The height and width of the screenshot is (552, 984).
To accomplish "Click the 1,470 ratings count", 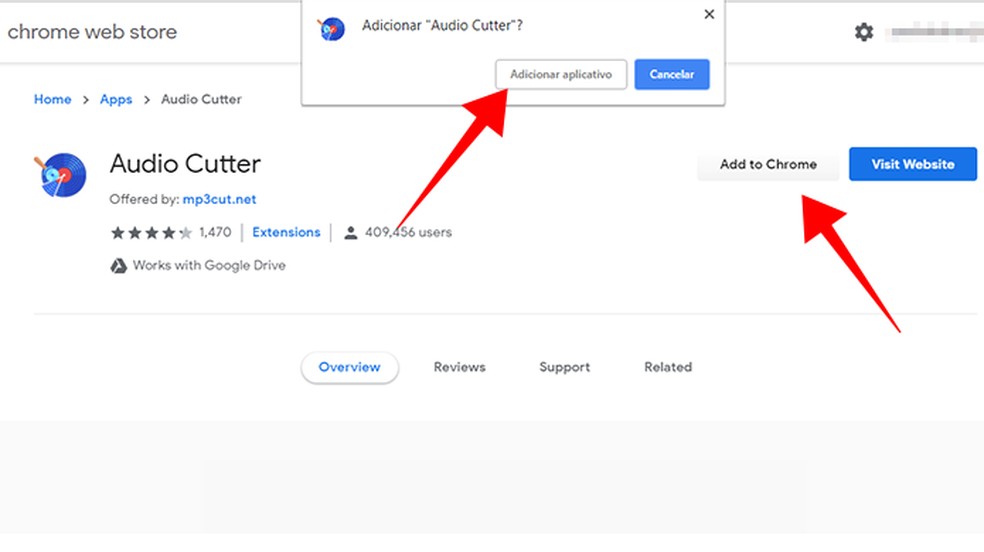I will [x=215, y=232].
